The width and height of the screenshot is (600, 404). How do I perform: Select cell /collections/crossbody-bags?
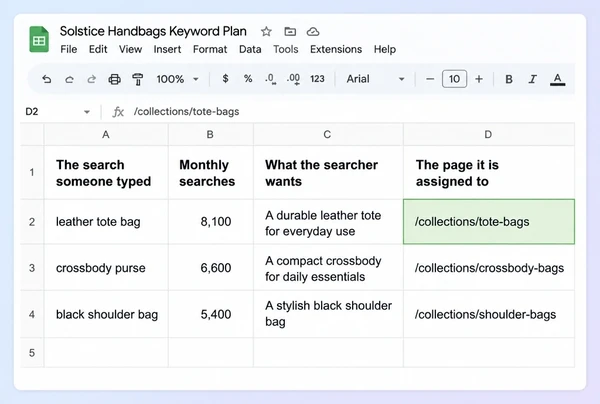pyautogui.click(x=489, y=268)
